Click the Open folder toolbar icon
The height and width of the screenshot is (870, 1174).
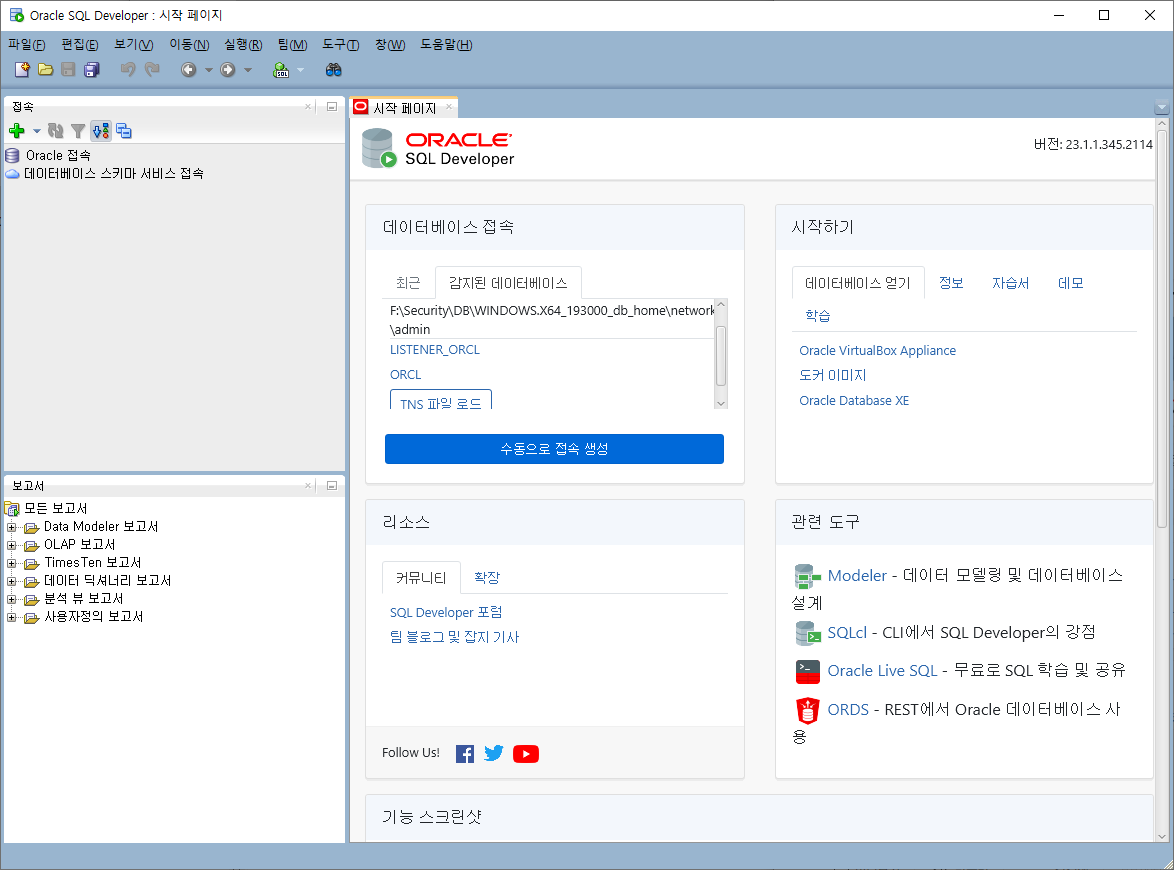(x=46, y=70)
